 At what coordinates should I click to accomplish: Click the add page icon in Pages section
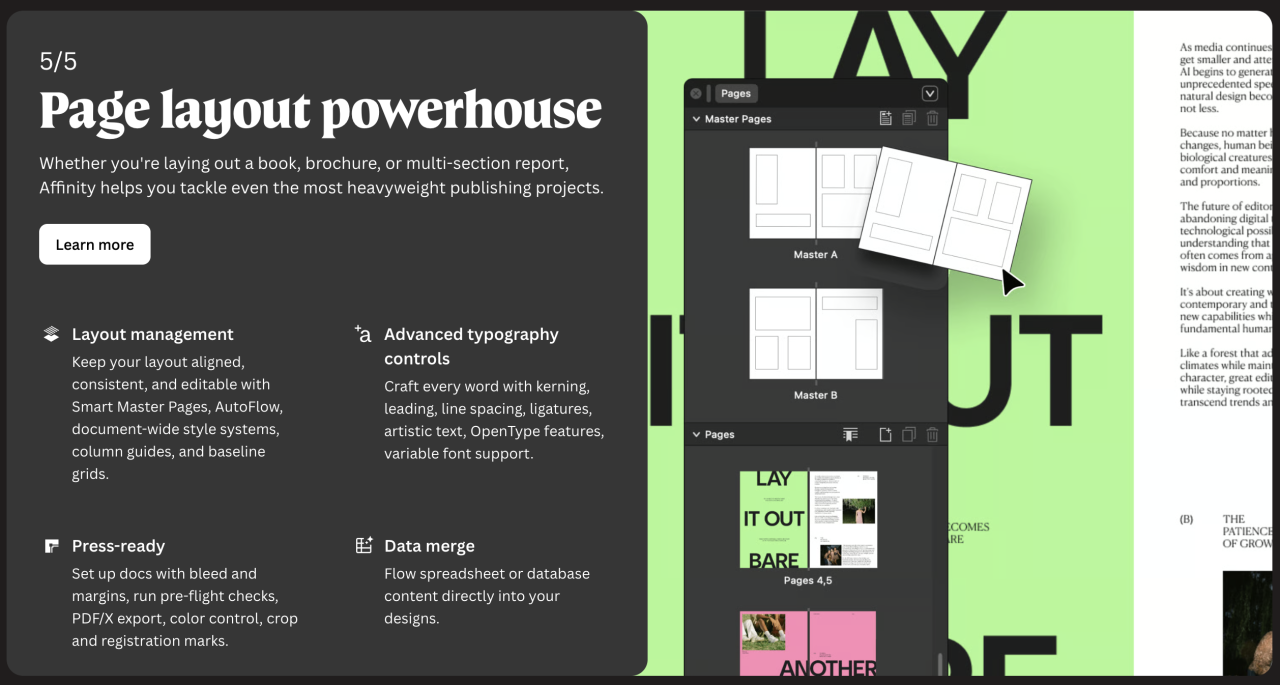[885, 435]
